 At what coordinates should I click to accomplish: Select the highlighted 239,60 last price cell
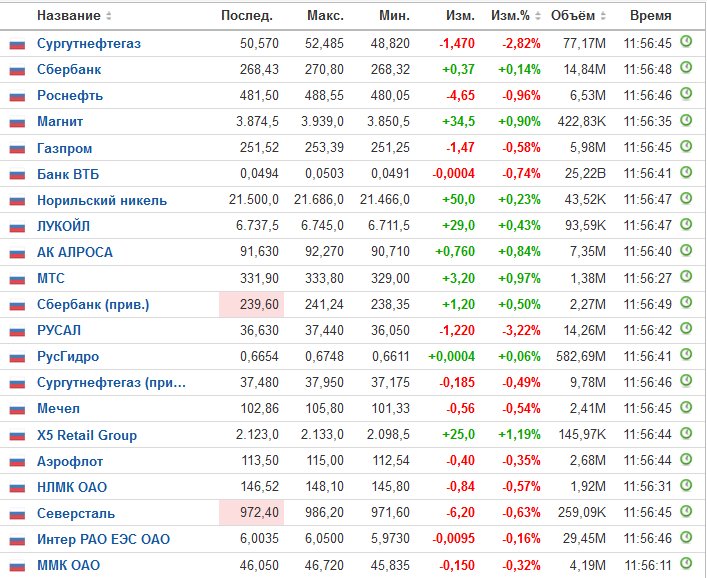point(252,304)
